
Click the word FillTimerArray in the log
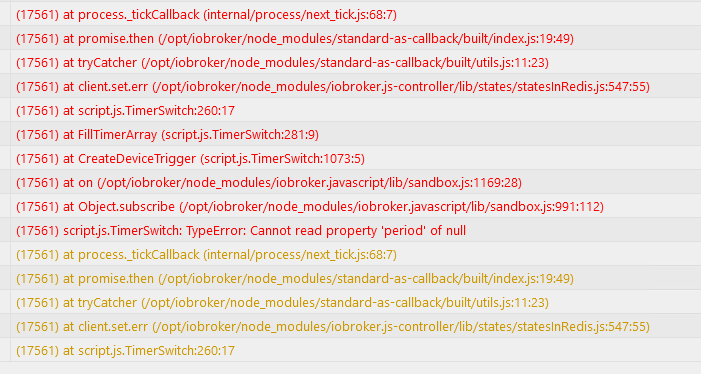pyautogui.click(x=118, y=135)
